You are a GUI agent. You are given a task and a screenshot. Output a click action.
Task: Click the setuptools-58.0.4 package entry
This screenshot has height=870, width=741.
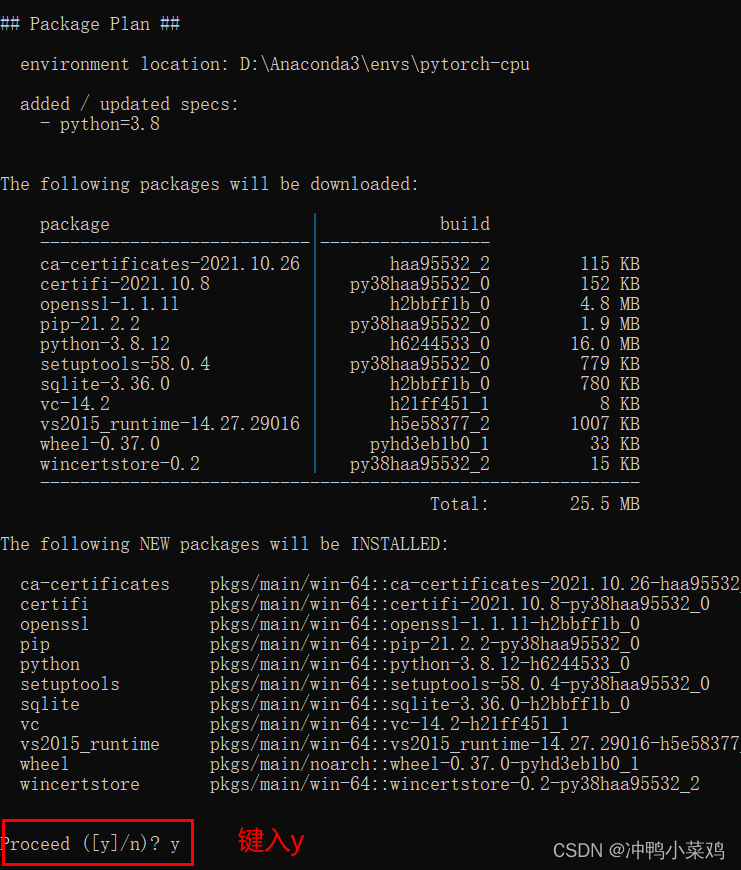click(339, 363)
